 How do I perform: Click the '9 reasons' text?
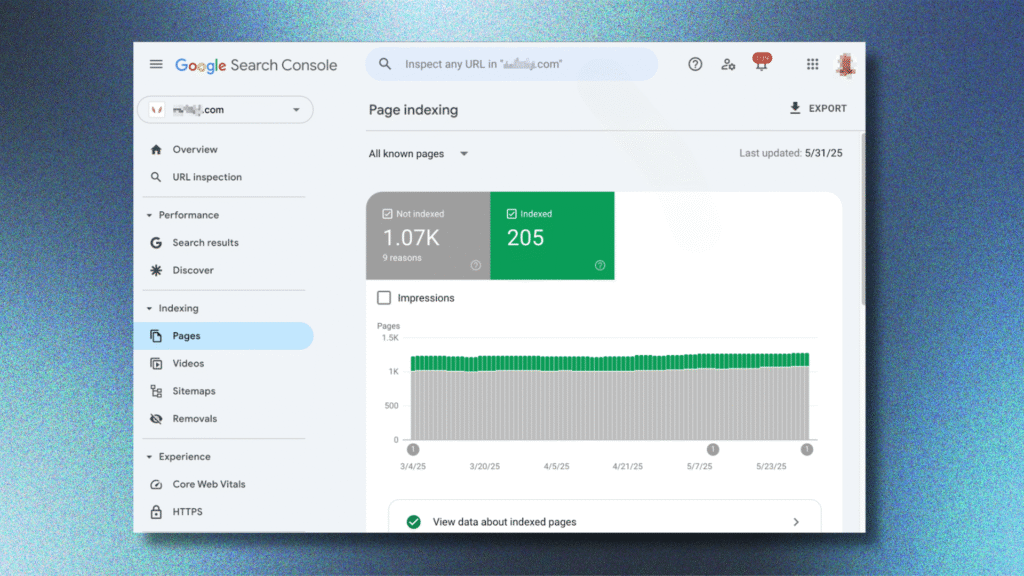click(x=402, y=258)
